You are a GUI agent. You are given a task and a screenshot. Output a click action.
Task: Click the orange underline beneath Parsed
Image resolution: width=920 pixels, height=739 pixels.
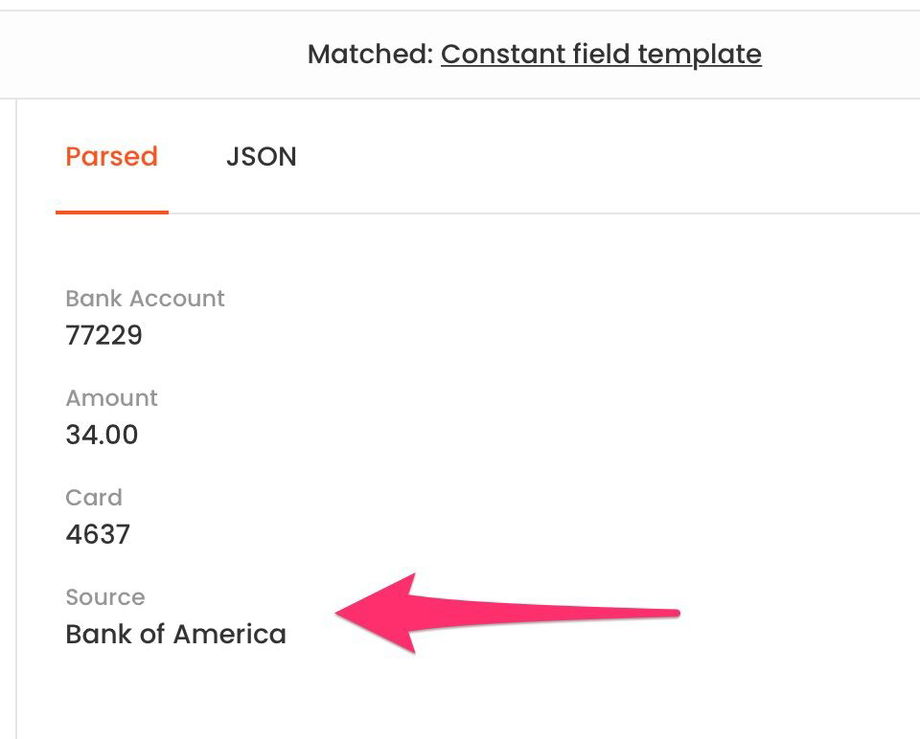(112, 212)
